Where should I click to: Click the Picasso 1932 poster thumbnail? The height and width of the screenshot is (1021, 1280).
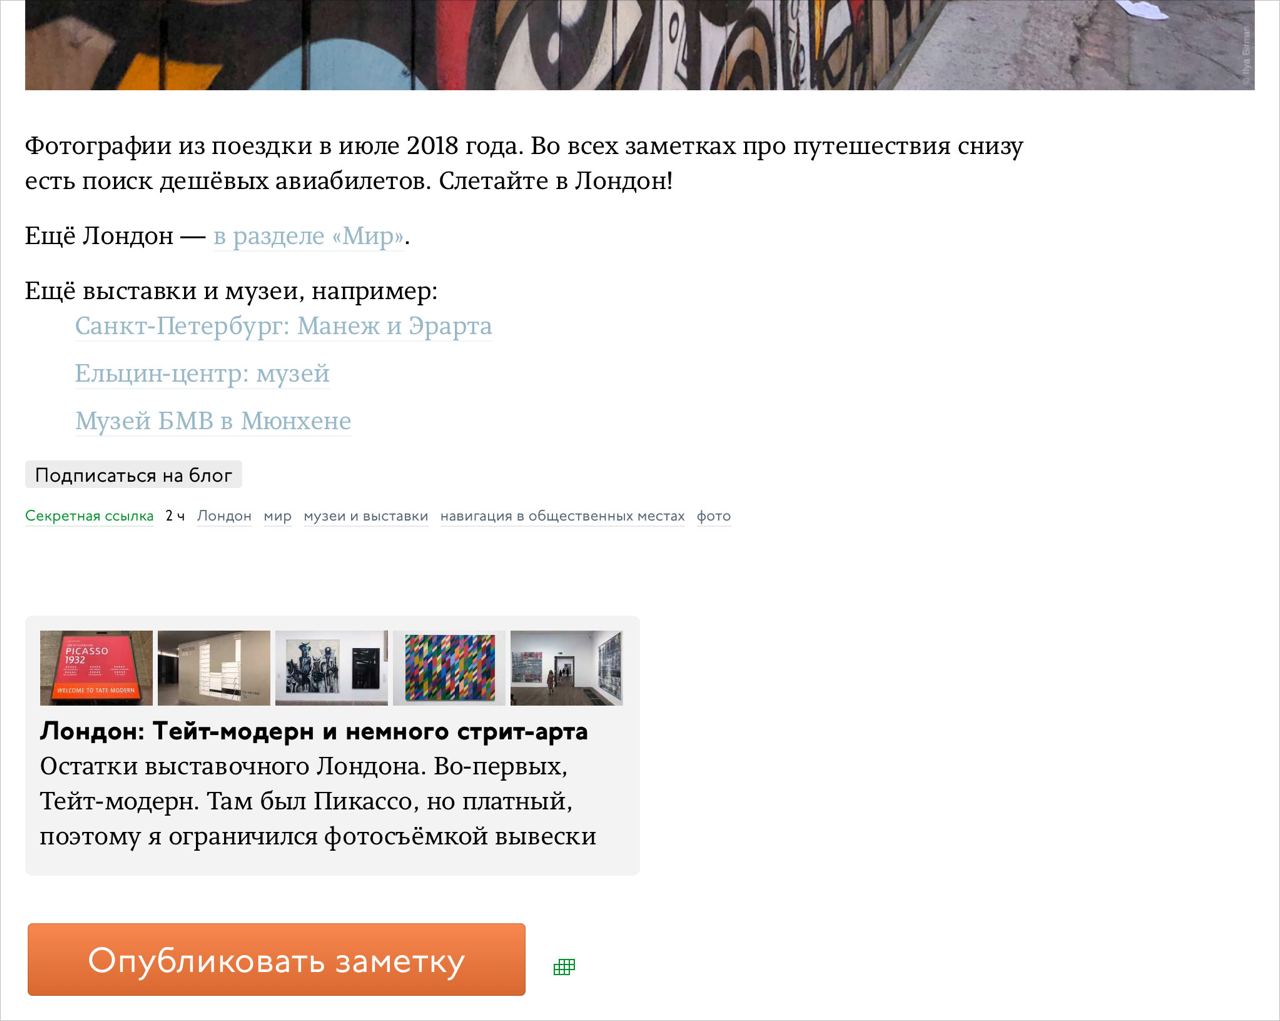96,668
